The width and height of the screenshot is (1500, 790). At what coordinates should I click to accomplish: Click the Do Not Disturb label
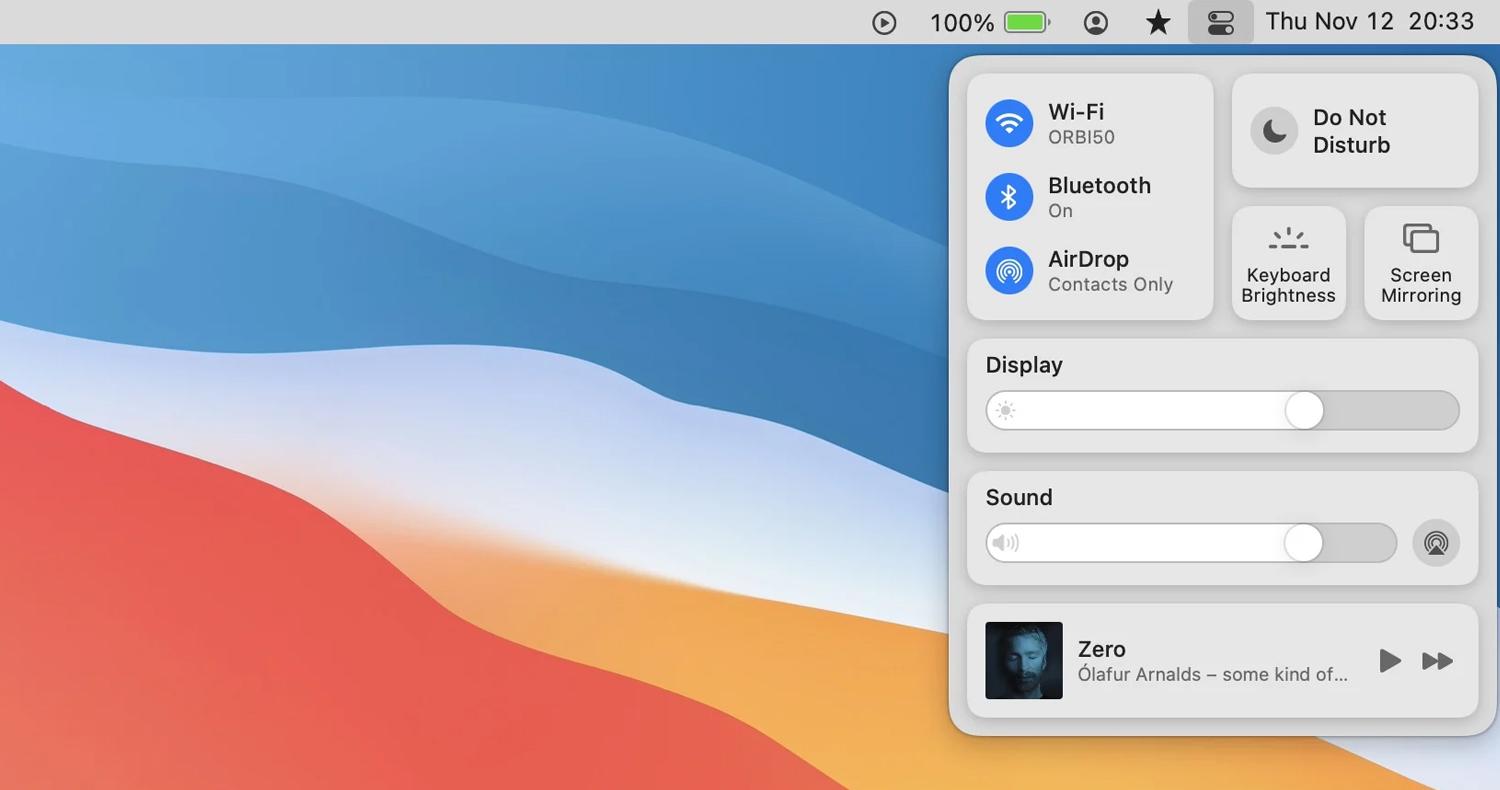click(x=1351, y=131)
